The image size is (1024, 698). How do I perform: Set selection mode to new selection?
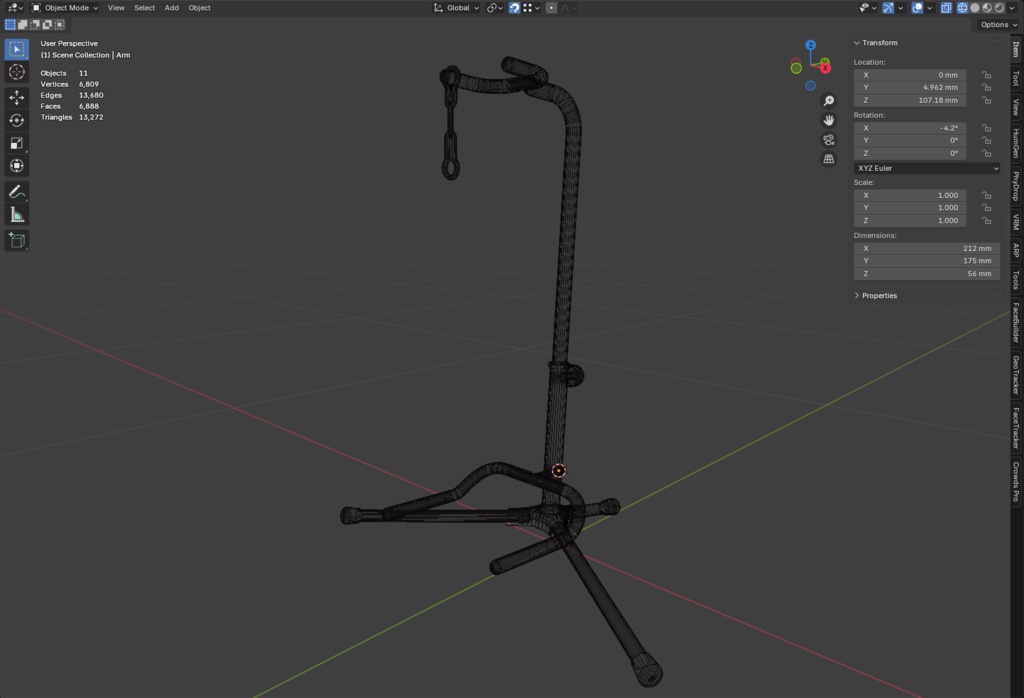(x=10, y=25)
